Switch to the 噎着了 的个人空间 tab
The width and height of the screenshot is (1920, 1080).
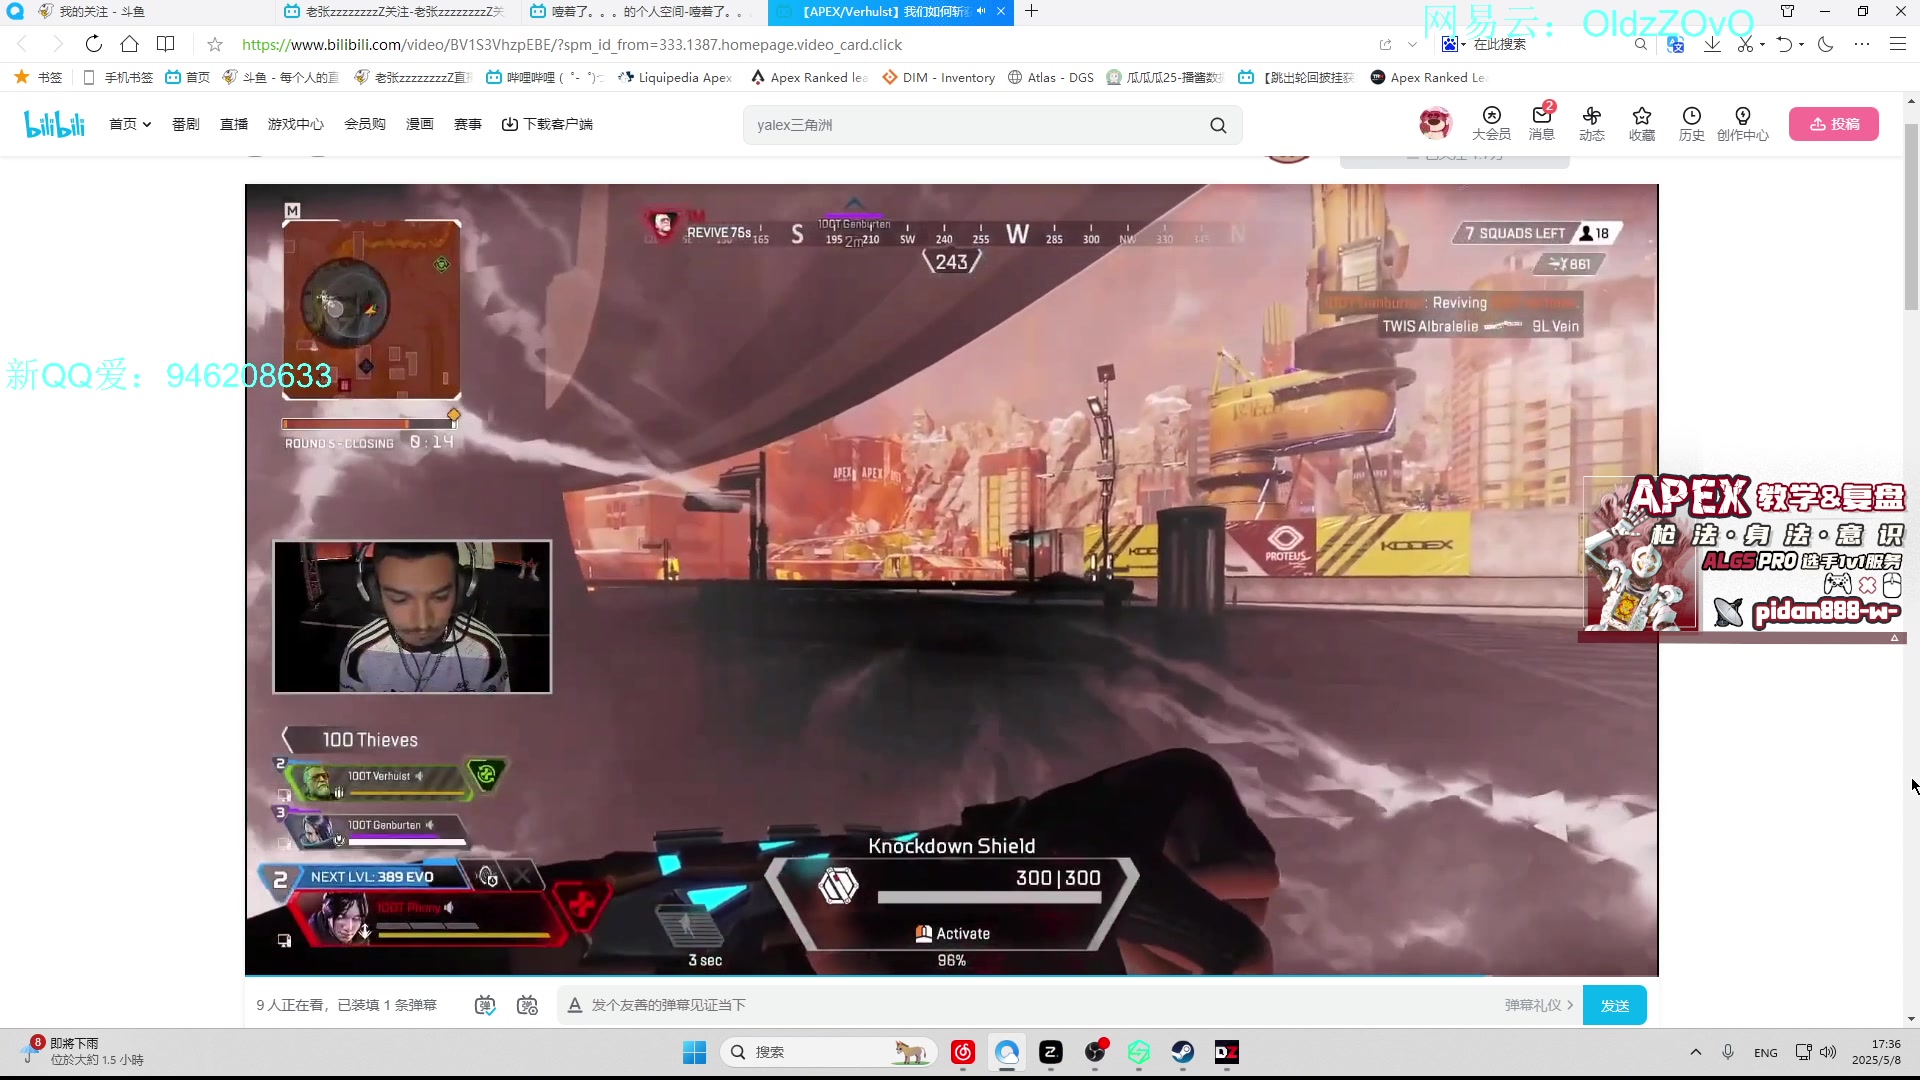(x=643, y=12)
